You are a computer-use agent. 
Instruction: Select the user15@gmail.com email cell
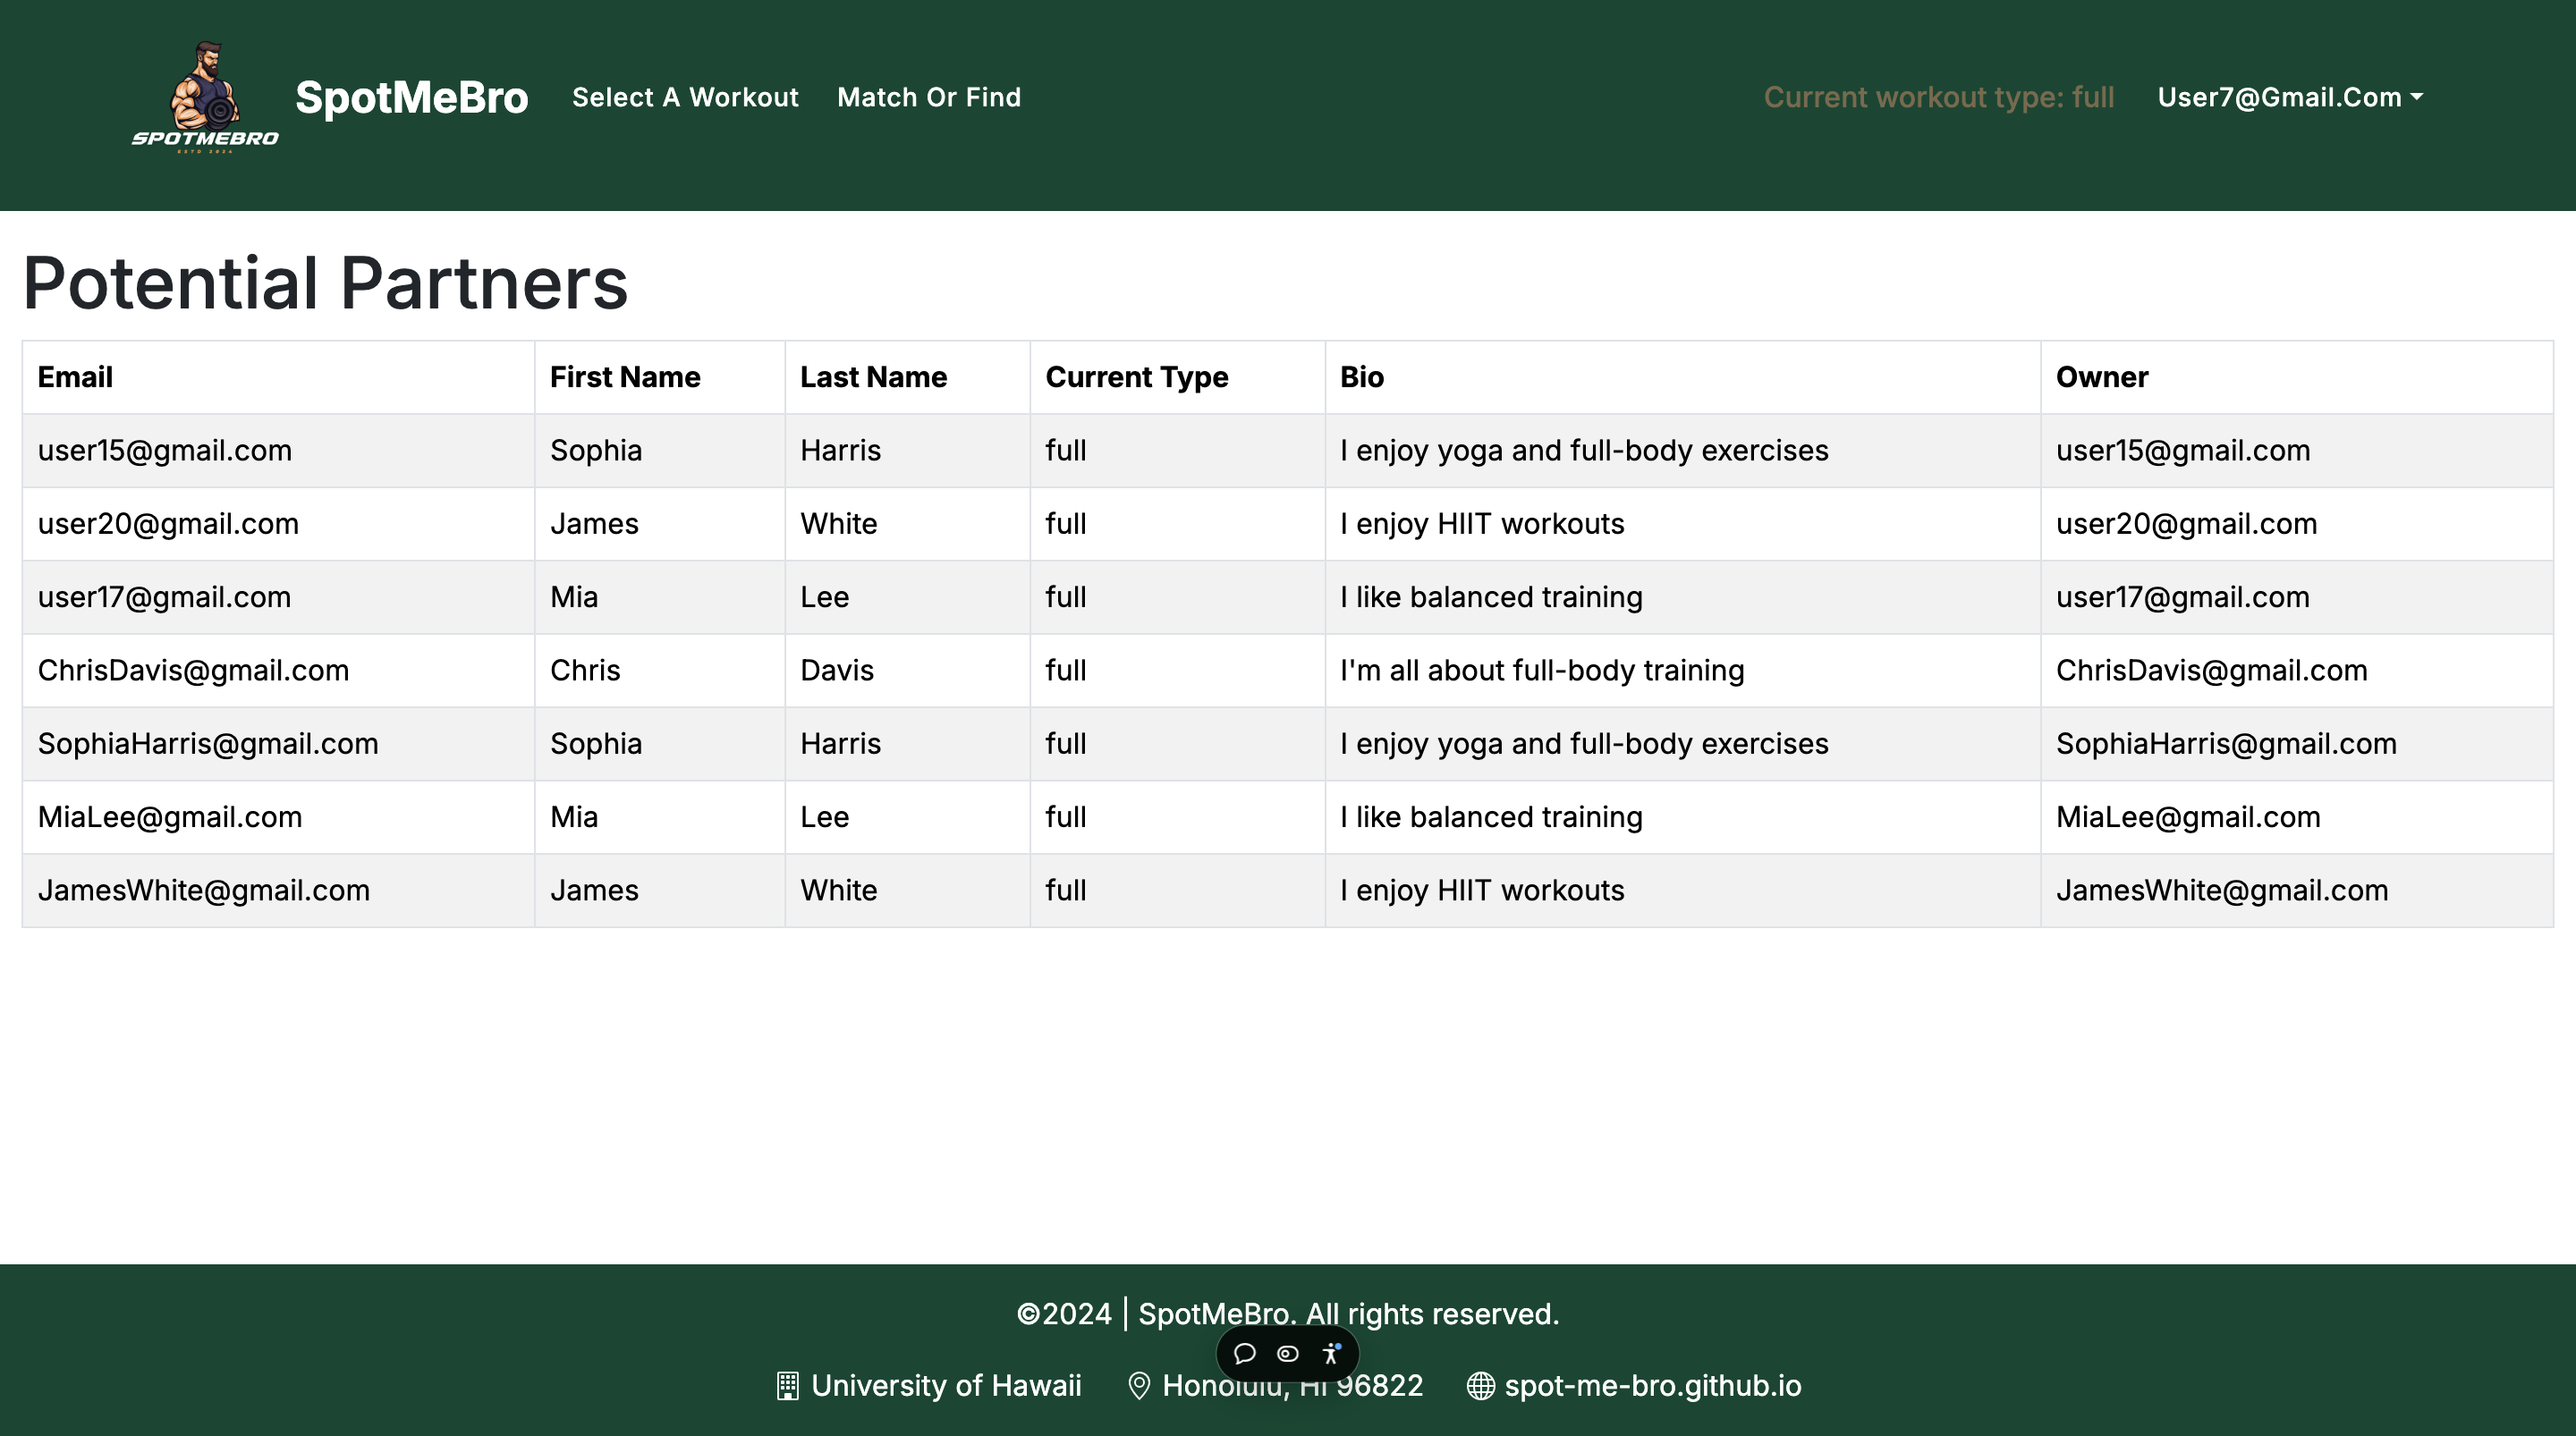coord(165,450)
